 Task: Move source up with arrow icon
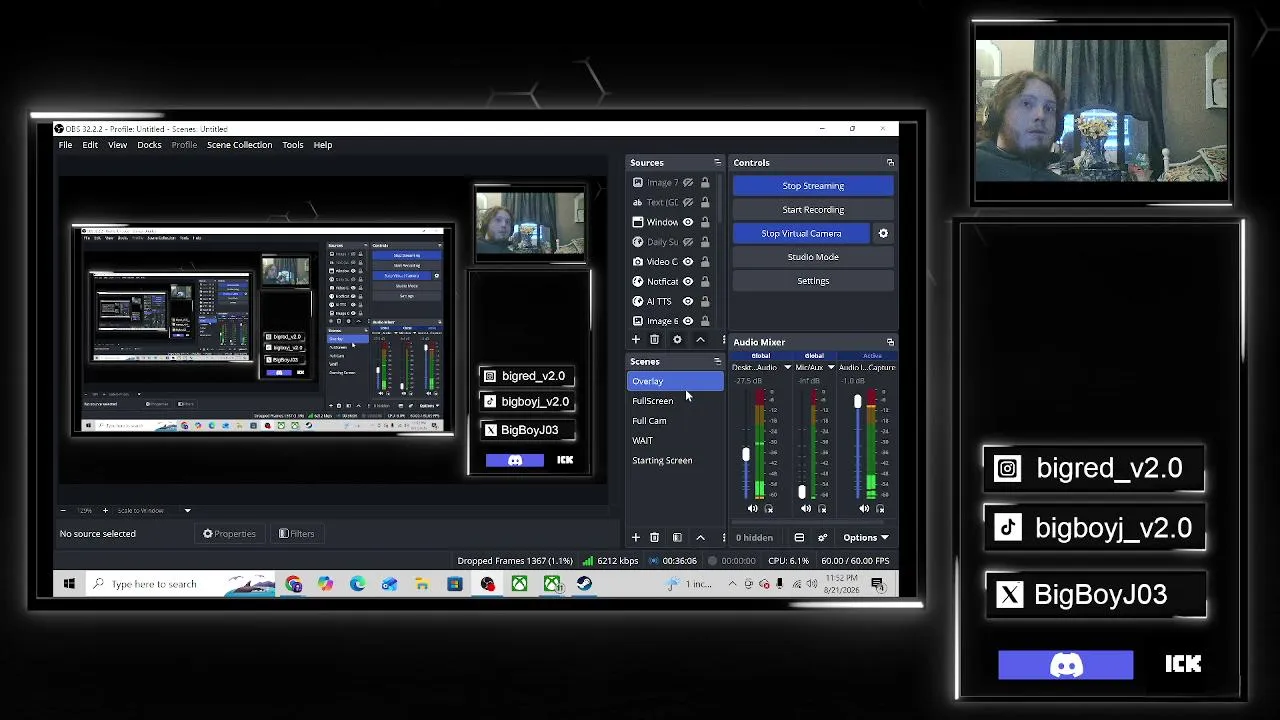point(700,340)
